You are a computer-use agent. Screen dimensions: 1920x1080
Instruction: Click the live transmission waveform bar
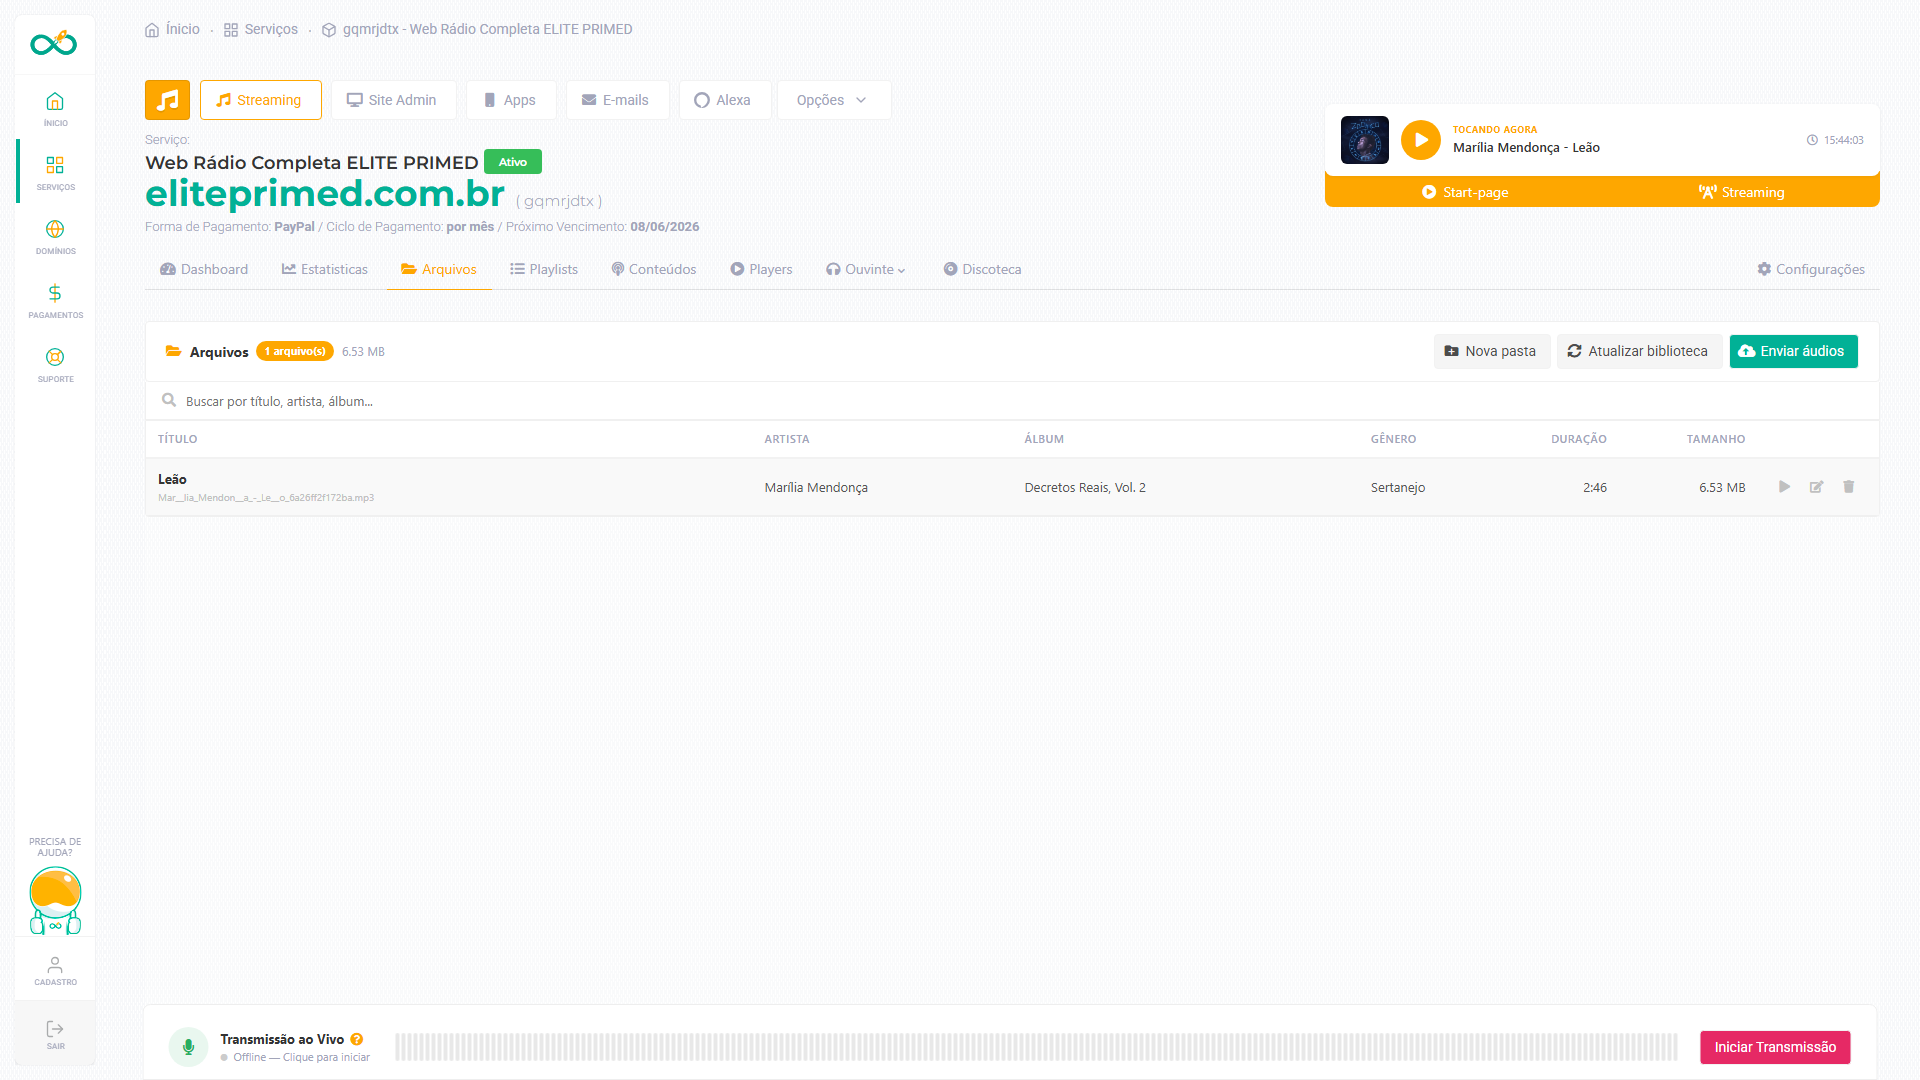(1036, 1047)
